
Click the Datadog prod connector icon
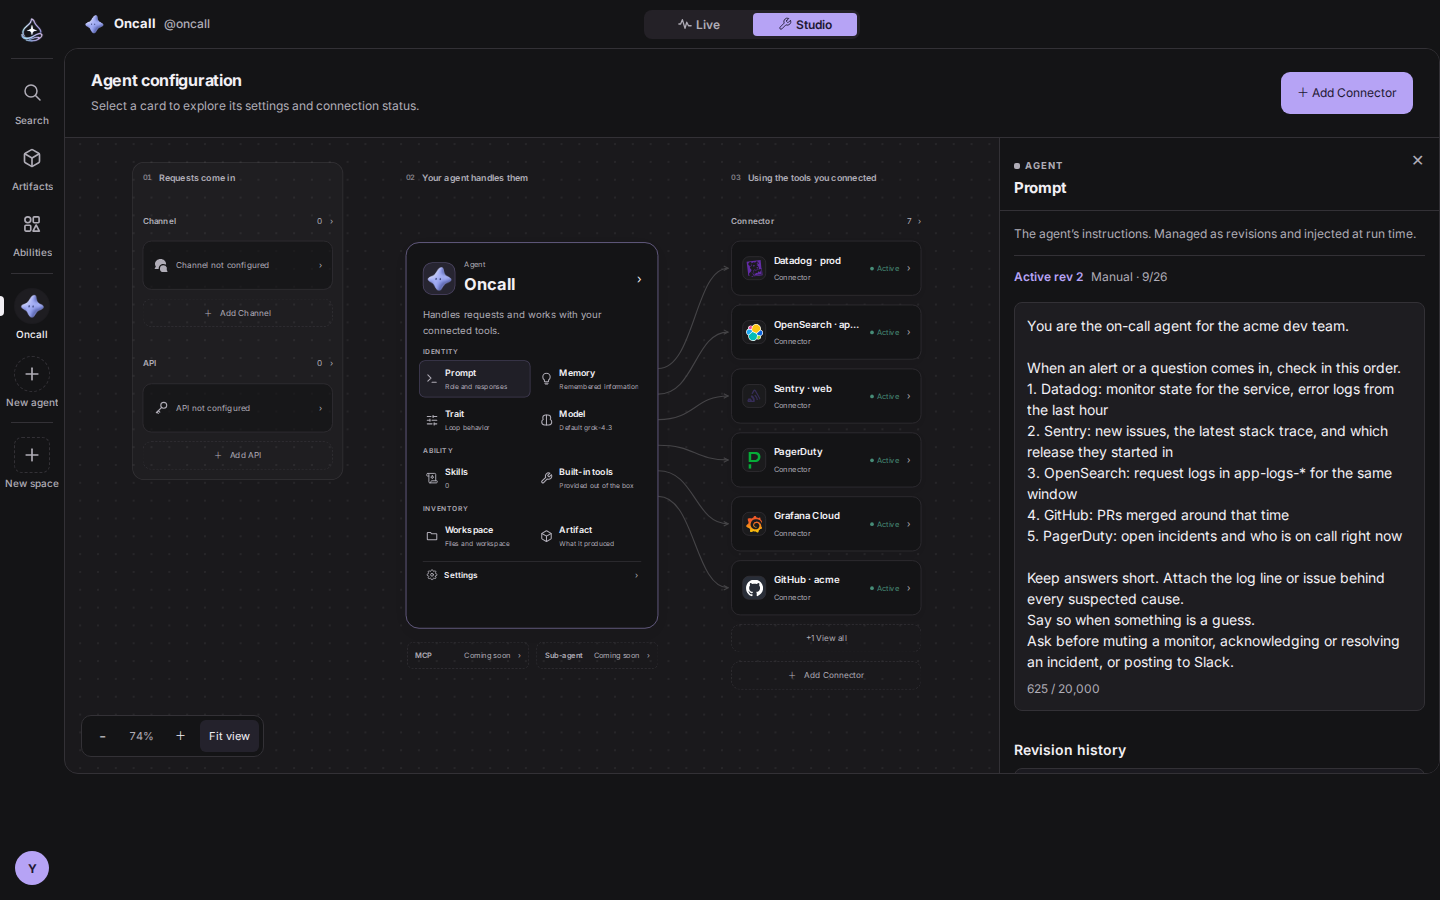pos(754,268)
